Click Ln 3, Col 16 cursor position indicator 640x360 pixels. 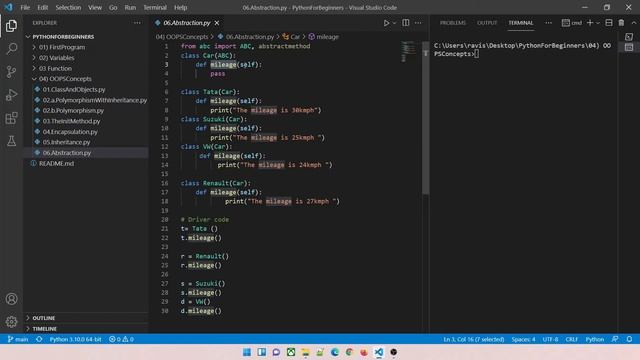pos(473,339)
